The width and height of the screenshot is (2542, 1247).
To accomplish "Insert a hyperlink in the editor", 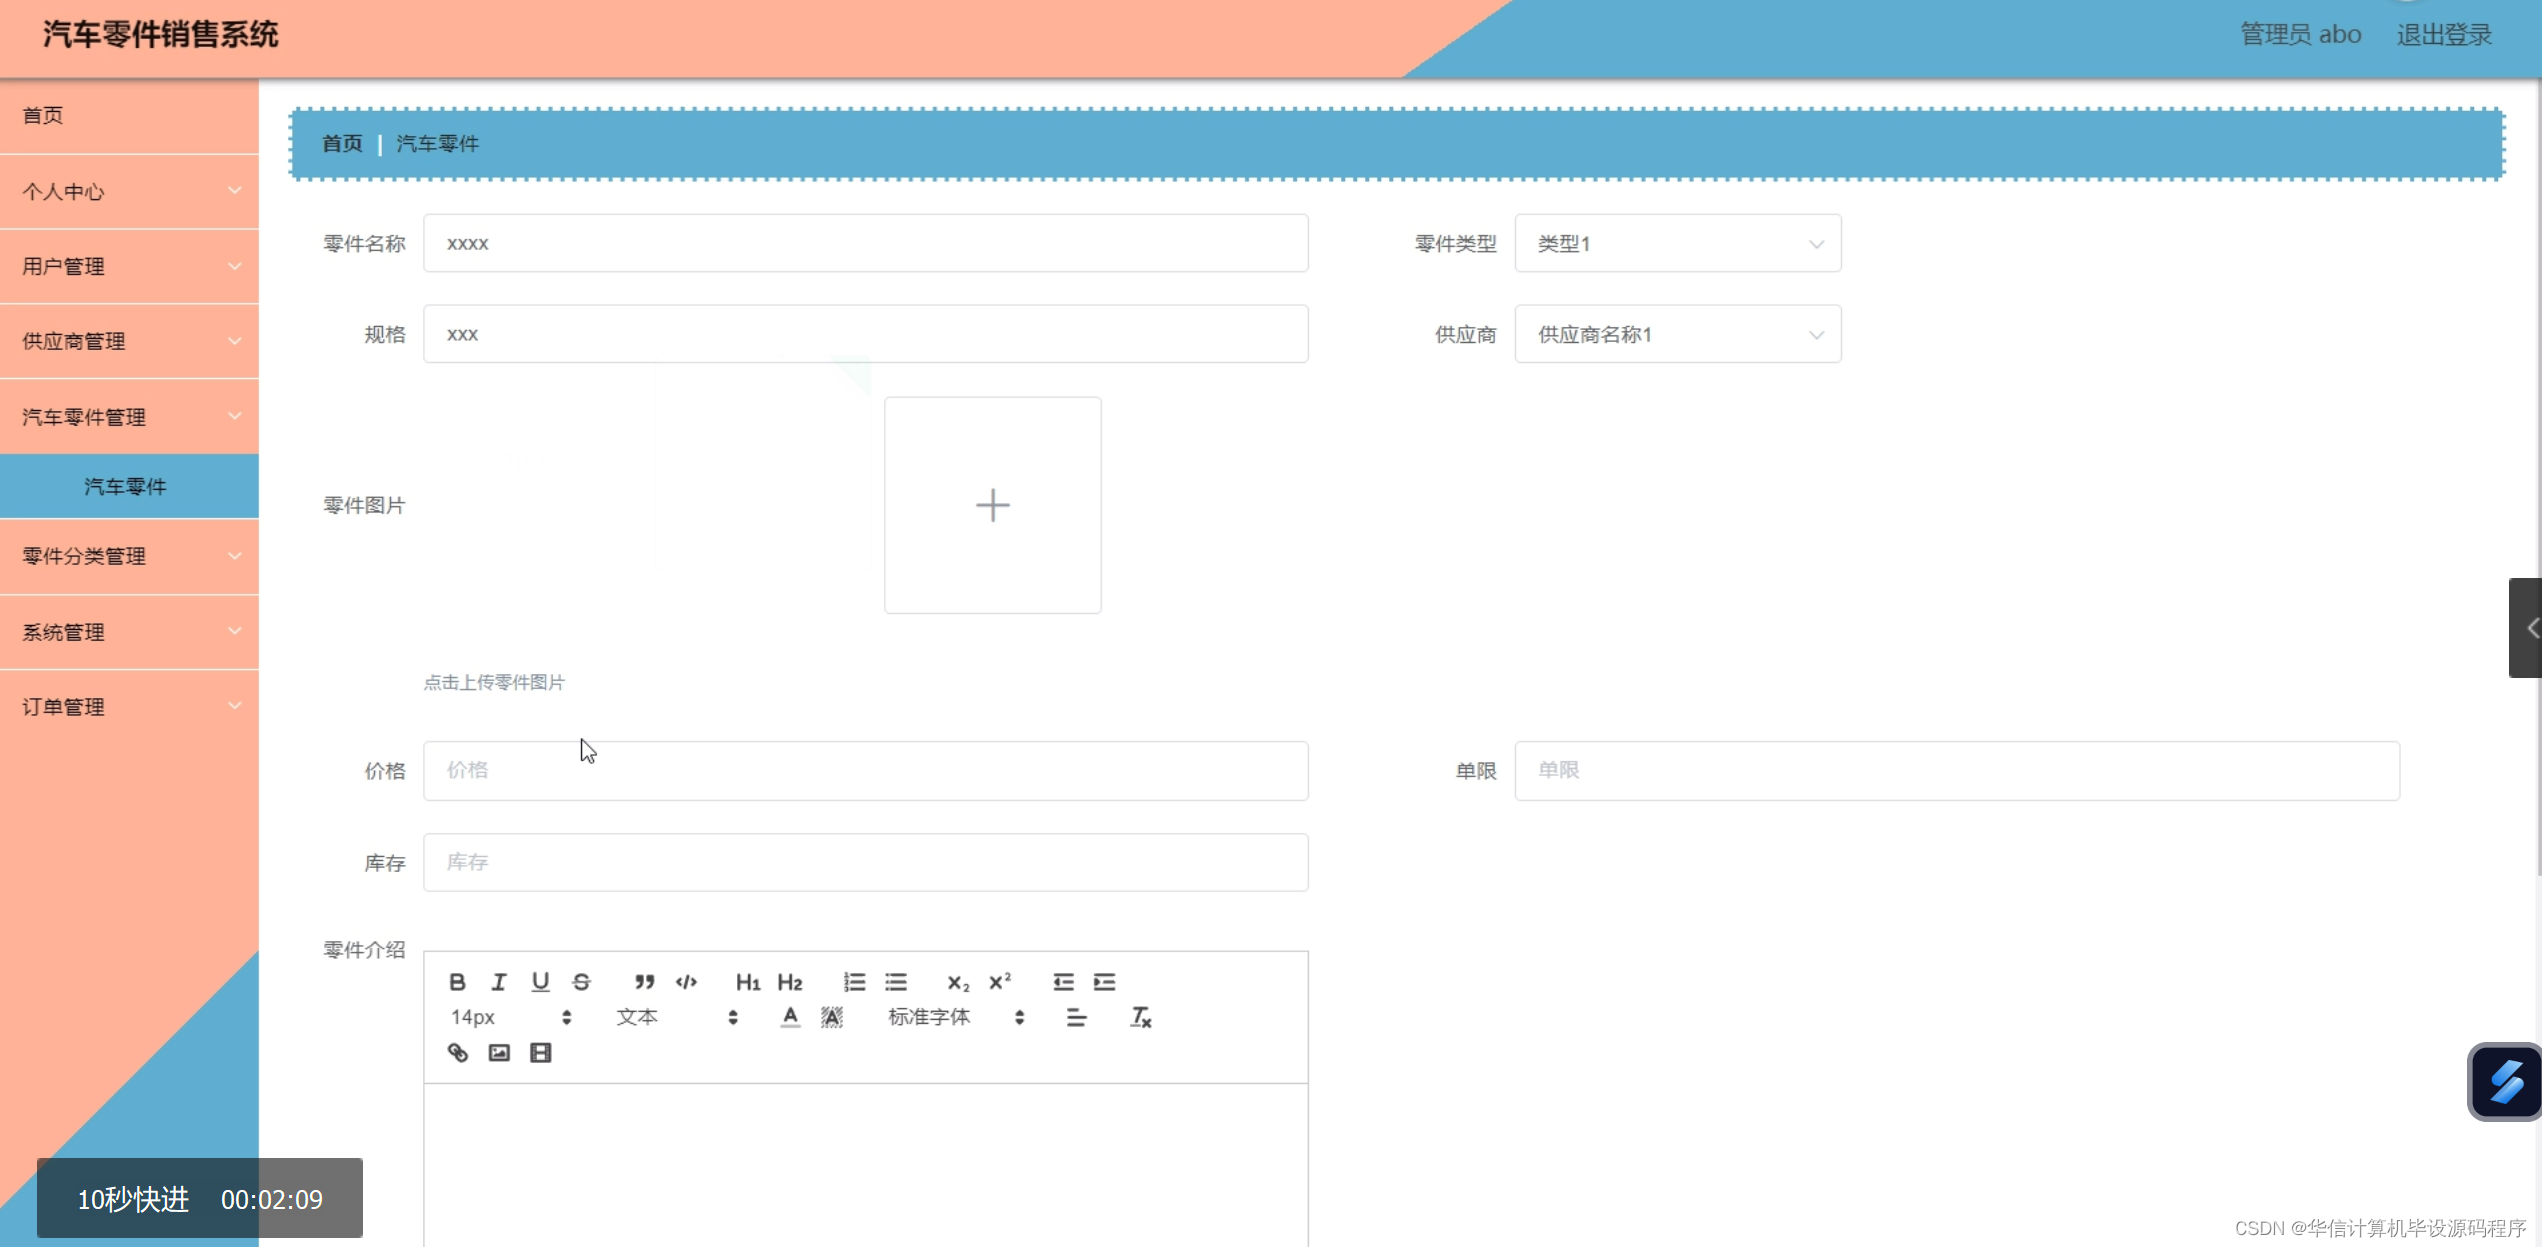I will pyautogui.click(x=458, y=1053).
